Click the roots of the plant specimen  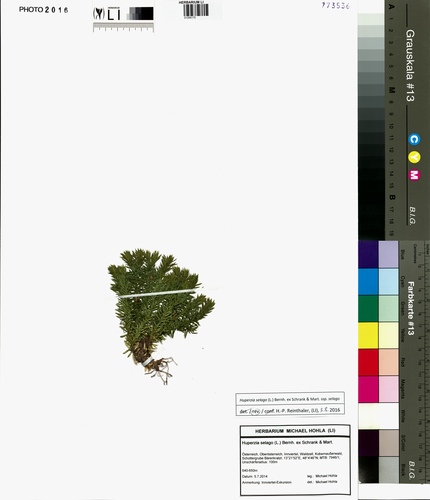coord(161,370)
